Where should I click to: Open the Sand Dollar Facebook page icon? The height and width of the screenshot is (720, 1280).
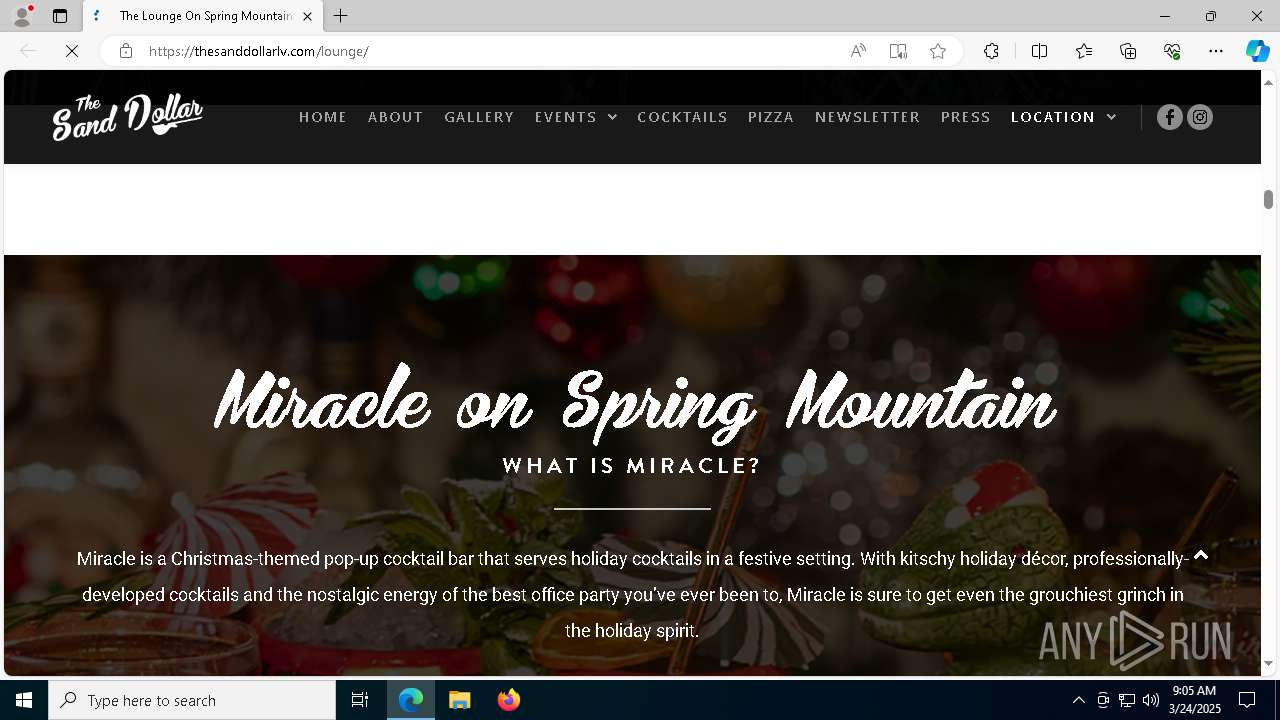[1170, 117]
